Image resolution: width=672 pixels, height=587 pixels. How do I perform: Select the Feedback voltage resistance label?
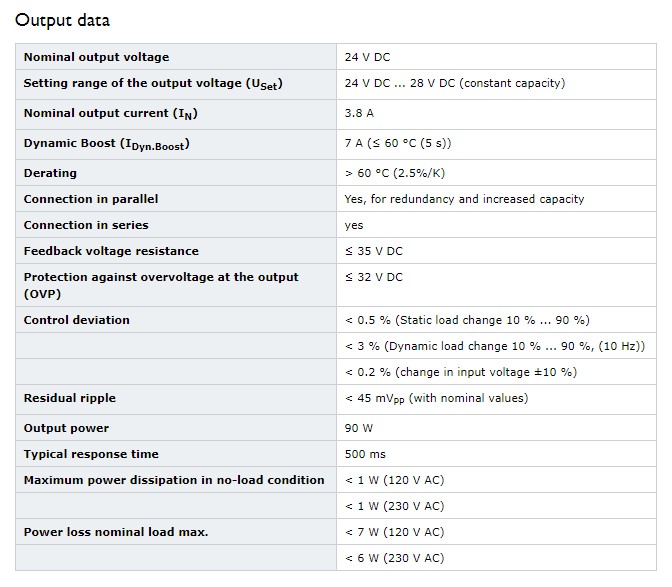[x=111, y=251]
